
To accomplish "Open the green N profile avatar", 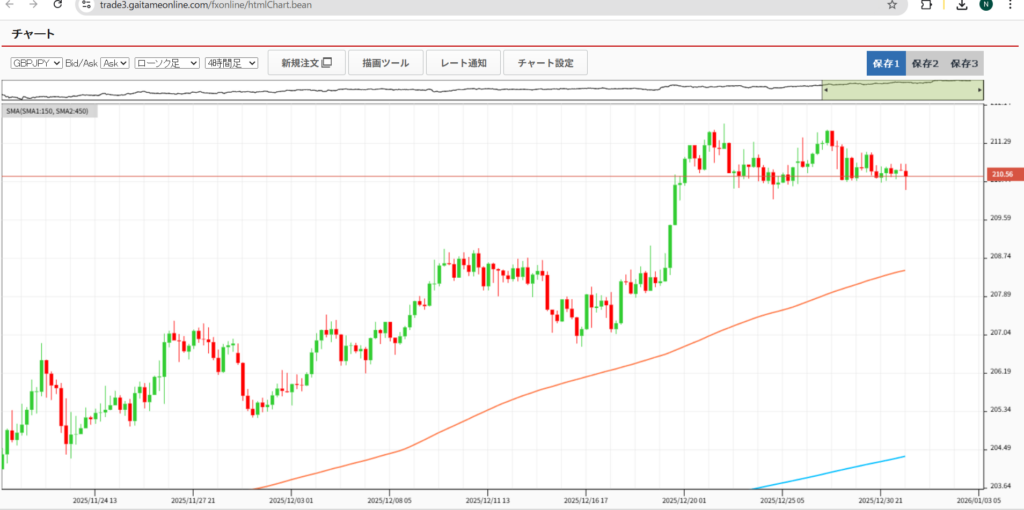I will tap(986, 5).
